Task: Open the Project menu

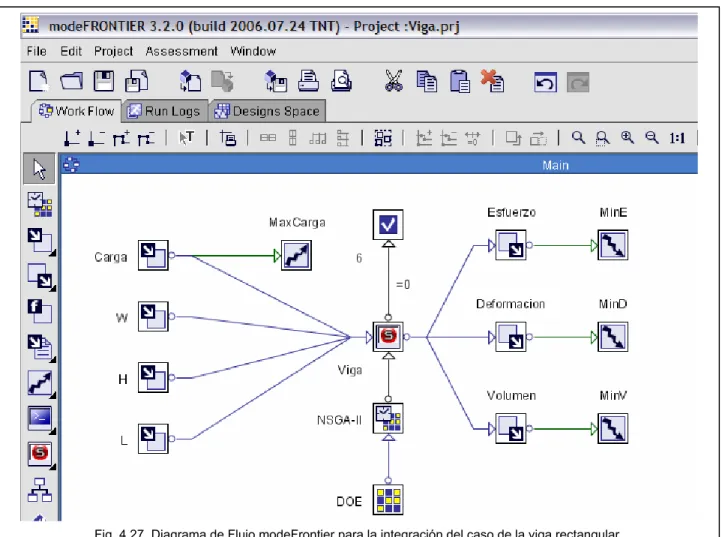Action: coord(113,51)
